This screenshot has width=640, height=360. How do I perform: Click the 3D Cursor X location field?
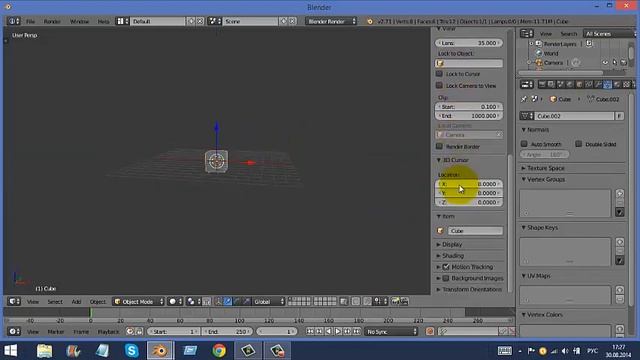[469, 184]
